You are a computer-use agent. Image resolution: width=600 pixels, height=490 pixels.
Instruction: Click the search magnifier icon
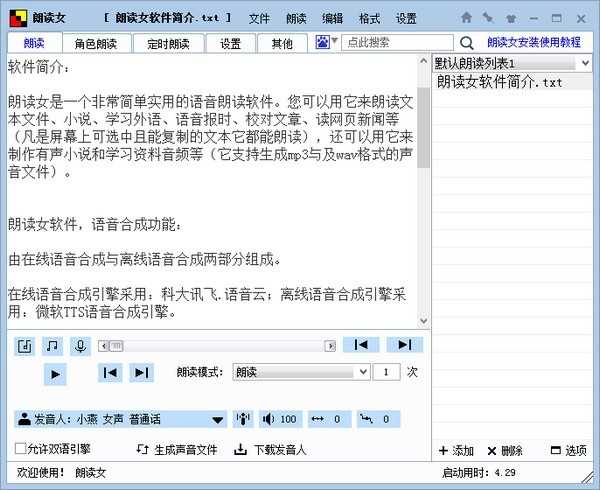(x=466, y=43)
